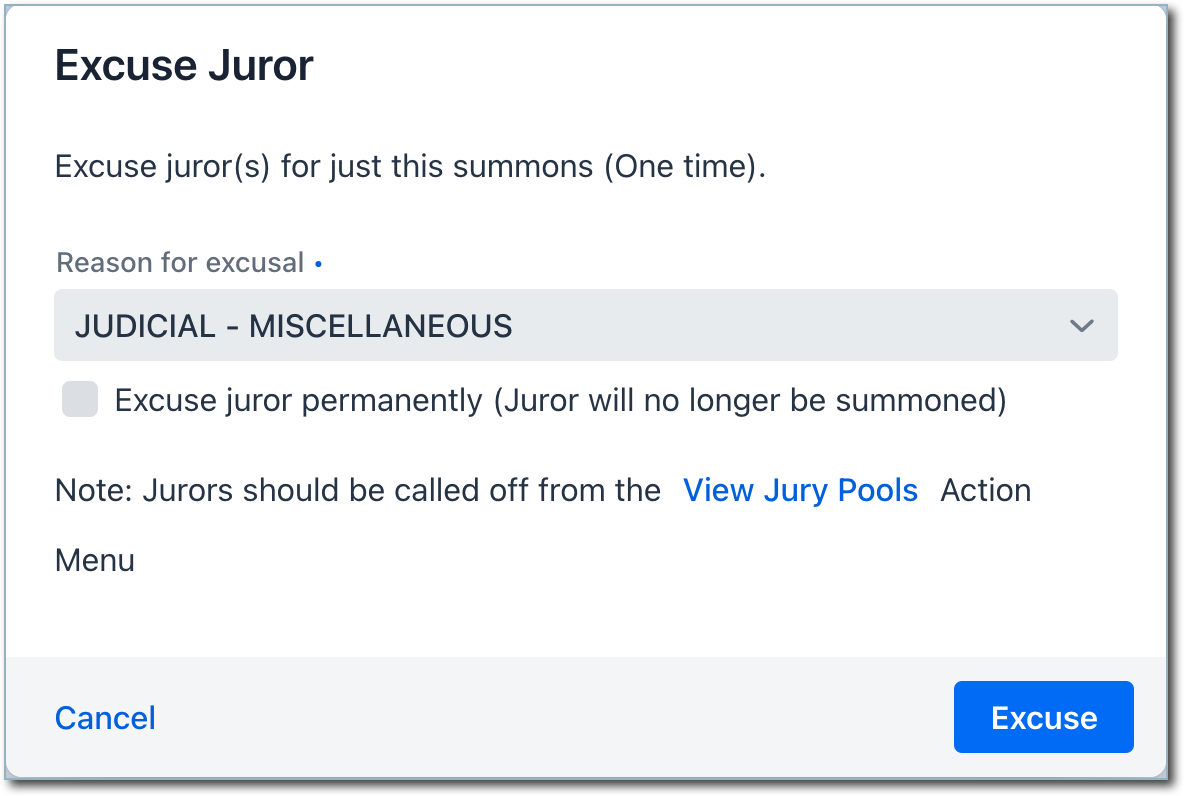Open the View Jury Pools link
This screenshot has width=1184, height=796.
point(800,491)
